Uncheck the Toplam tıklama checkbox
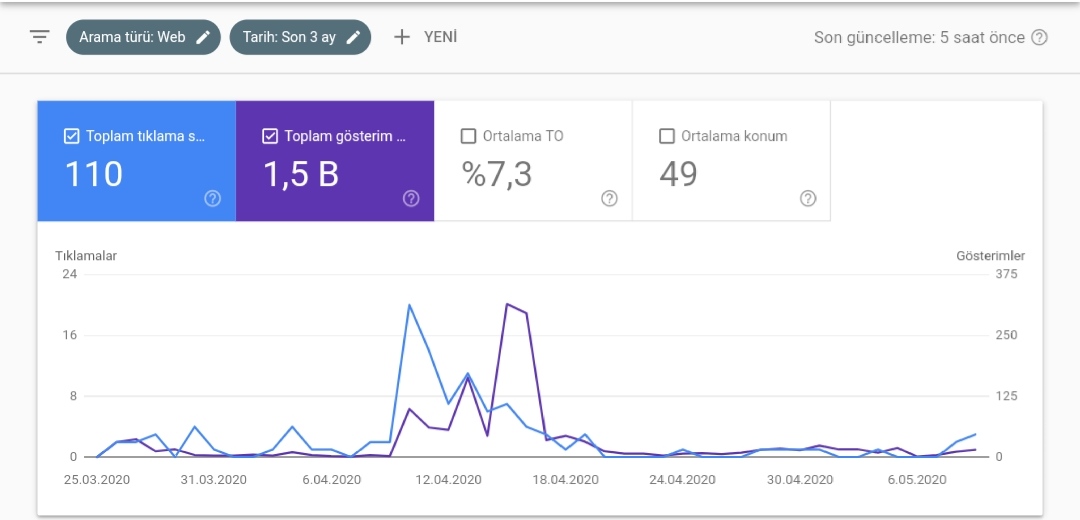This screenshot has height=520, width=1080. point(71,136)
